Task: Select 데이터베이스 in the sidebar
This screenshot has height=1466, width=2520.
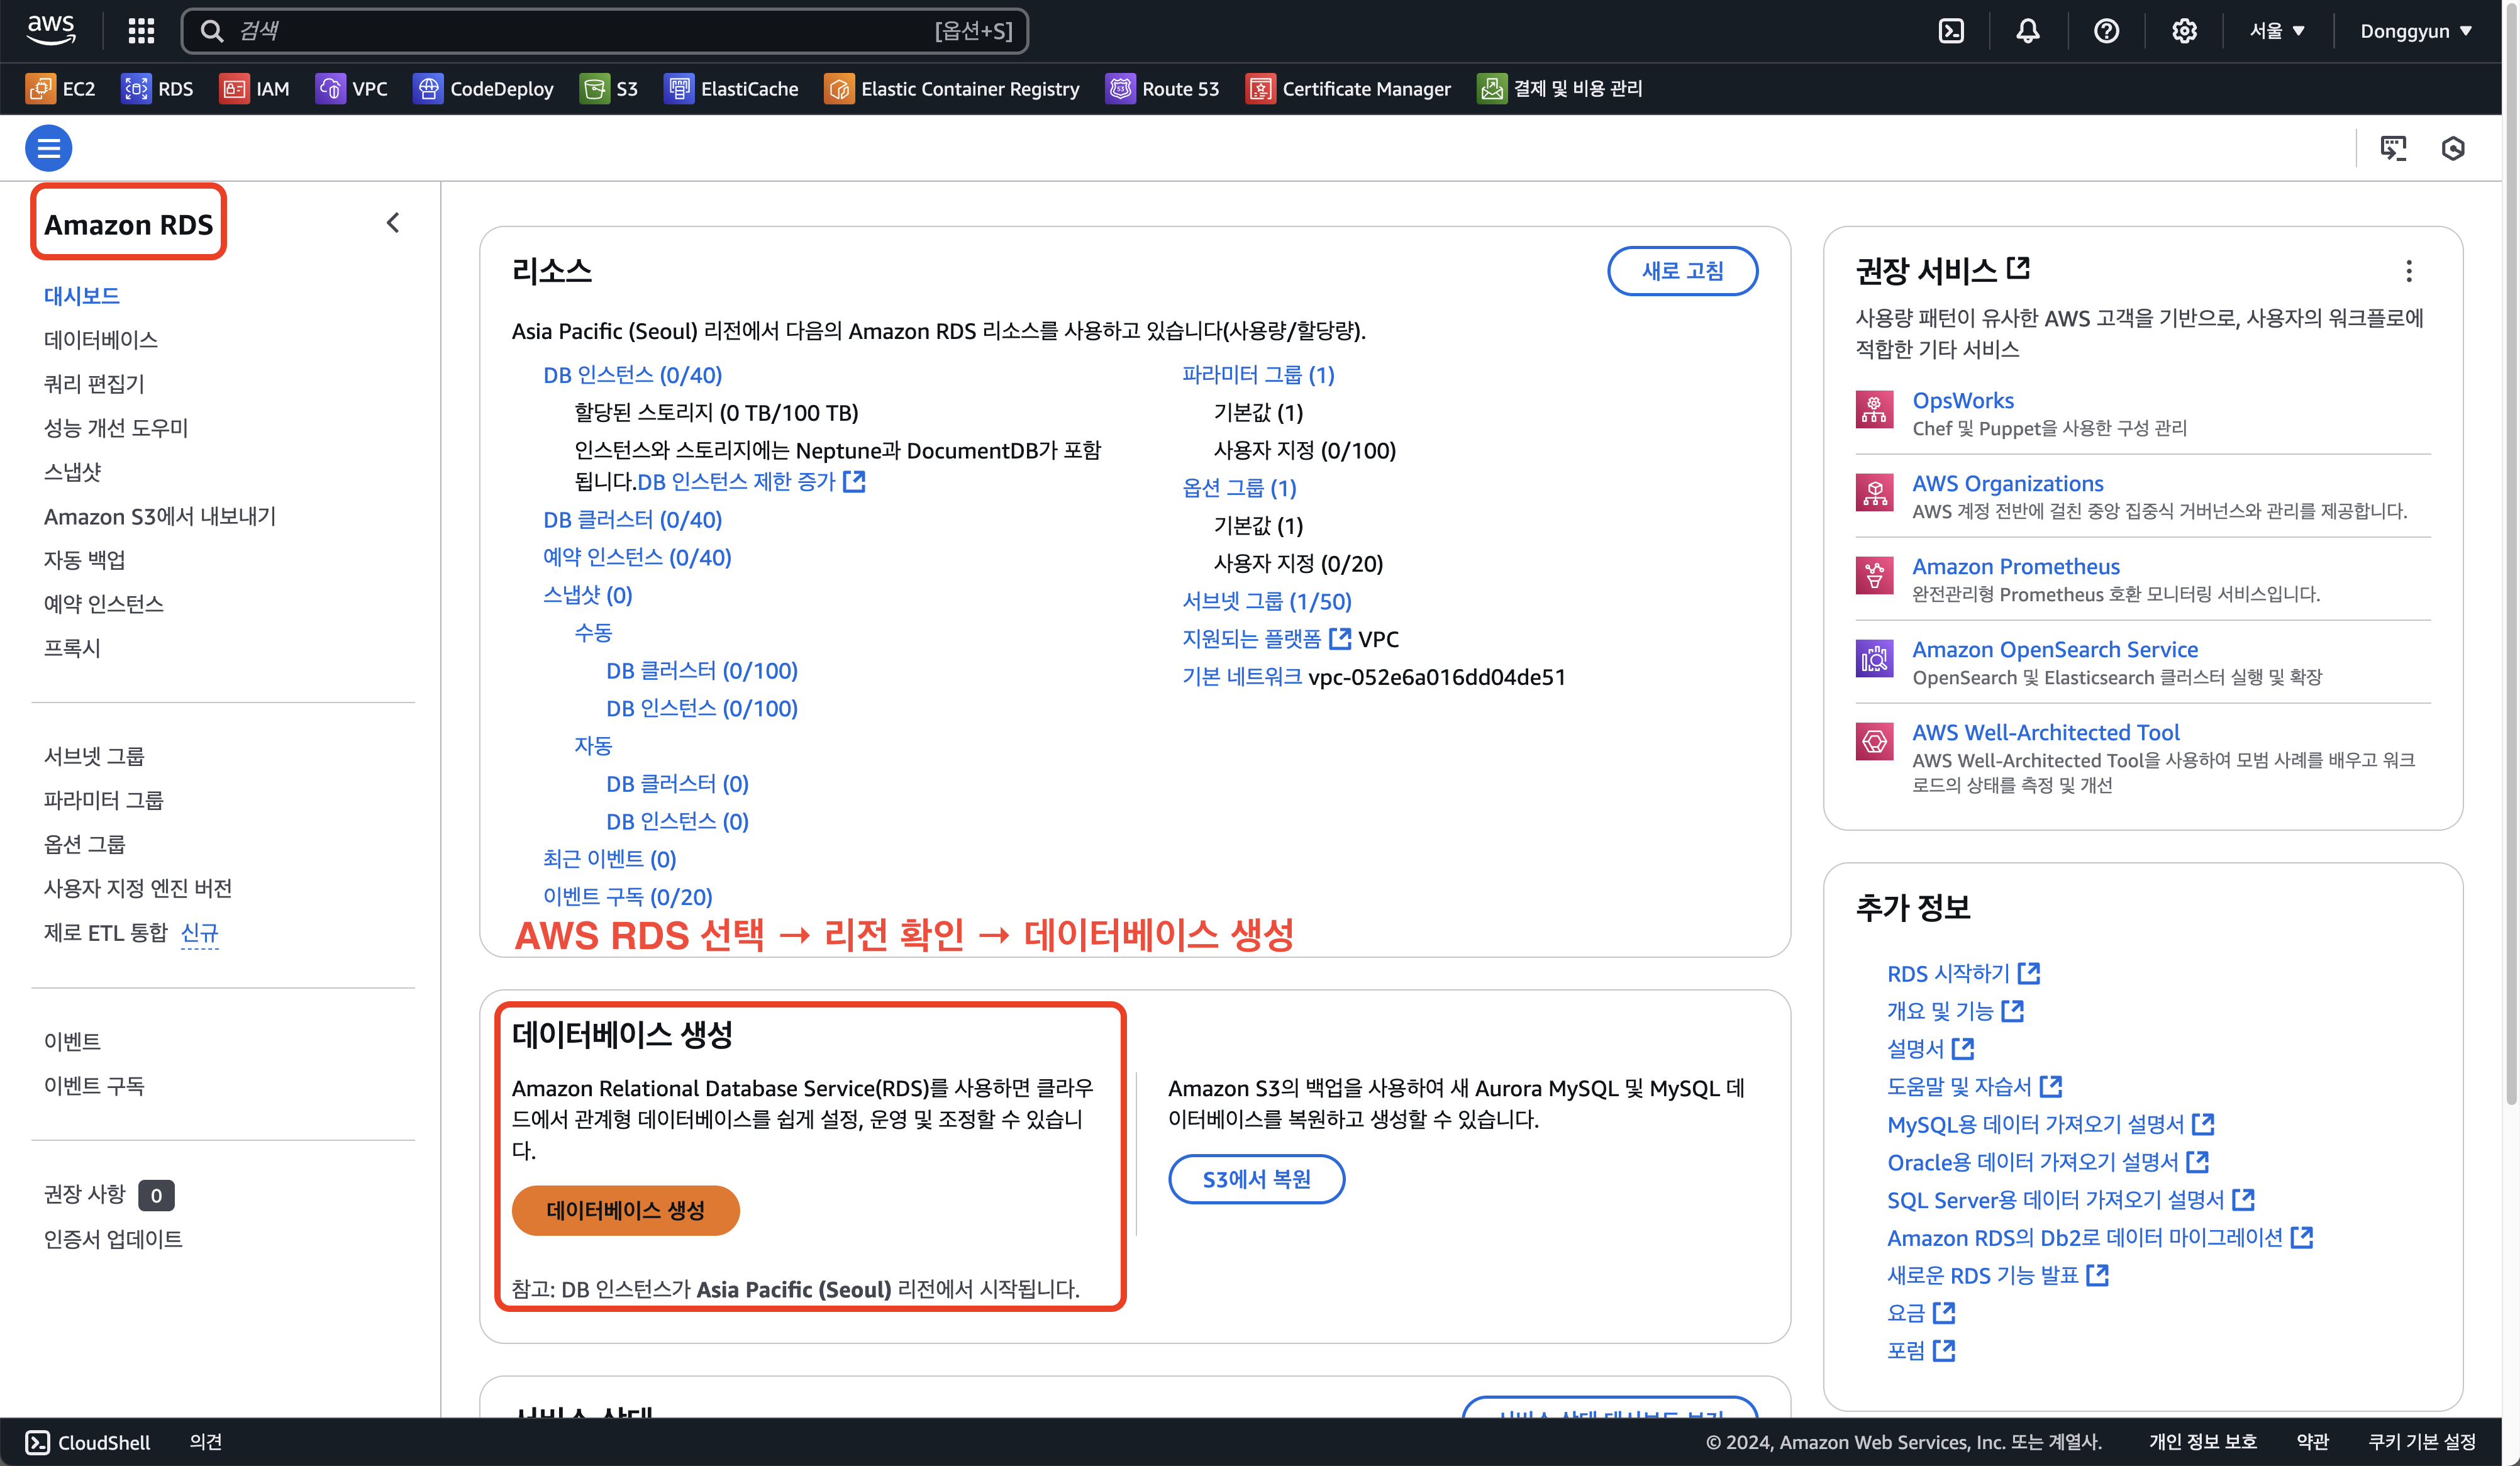Action: click(x=101, y=339)
